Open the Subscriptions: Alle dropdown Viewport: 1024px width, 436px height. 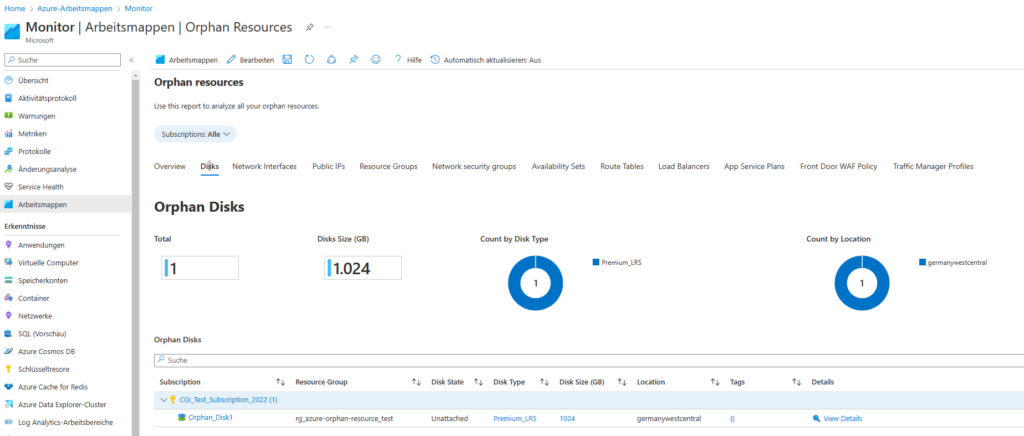pos(195,134)
